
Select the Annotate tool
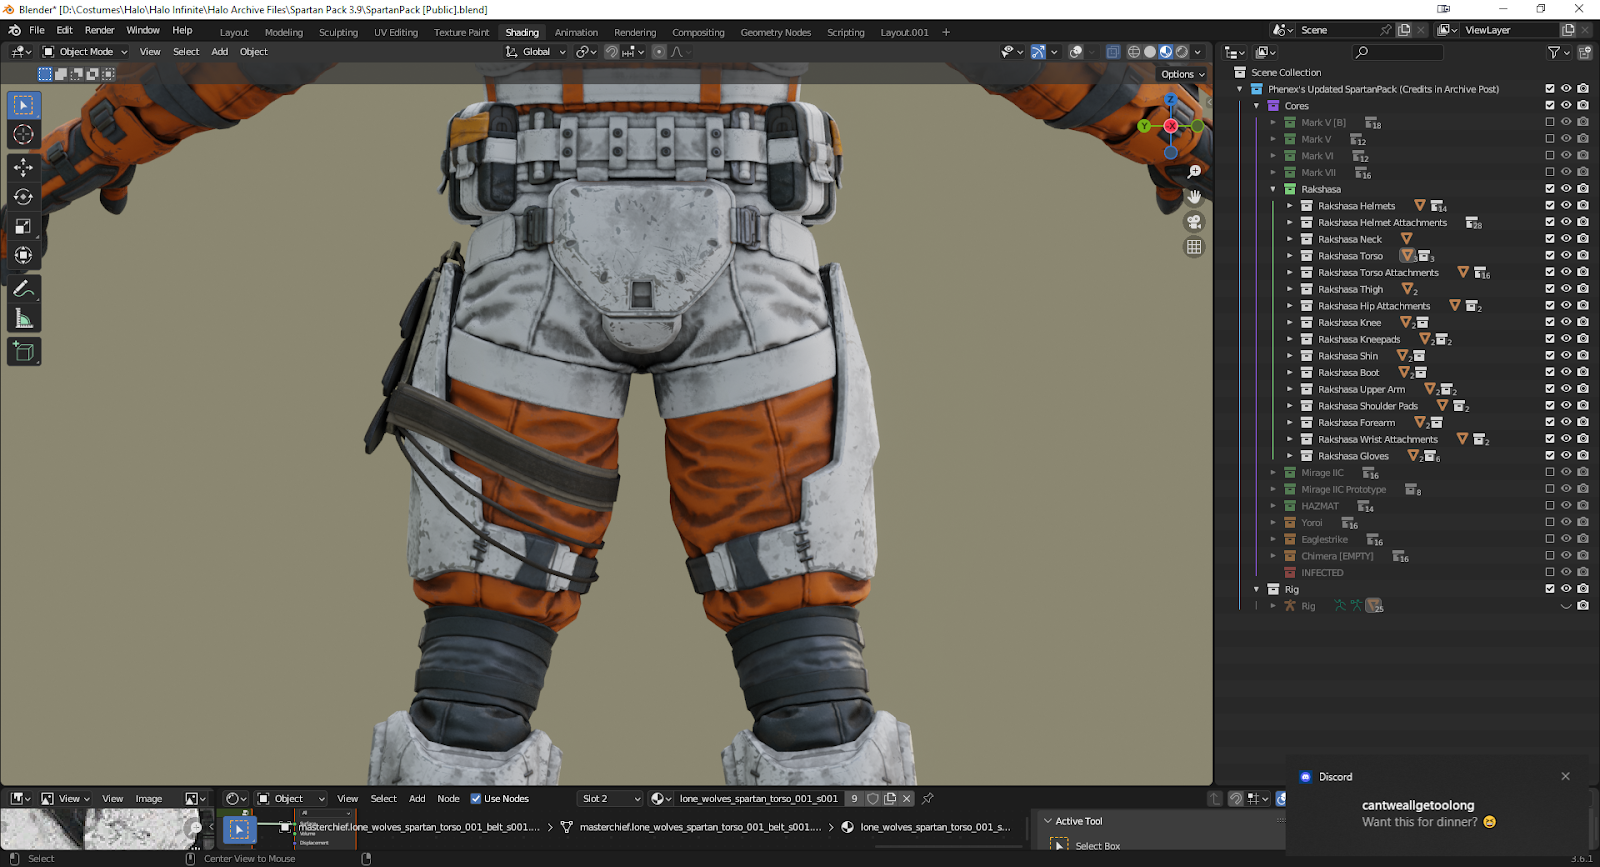[x=23, y=289]
